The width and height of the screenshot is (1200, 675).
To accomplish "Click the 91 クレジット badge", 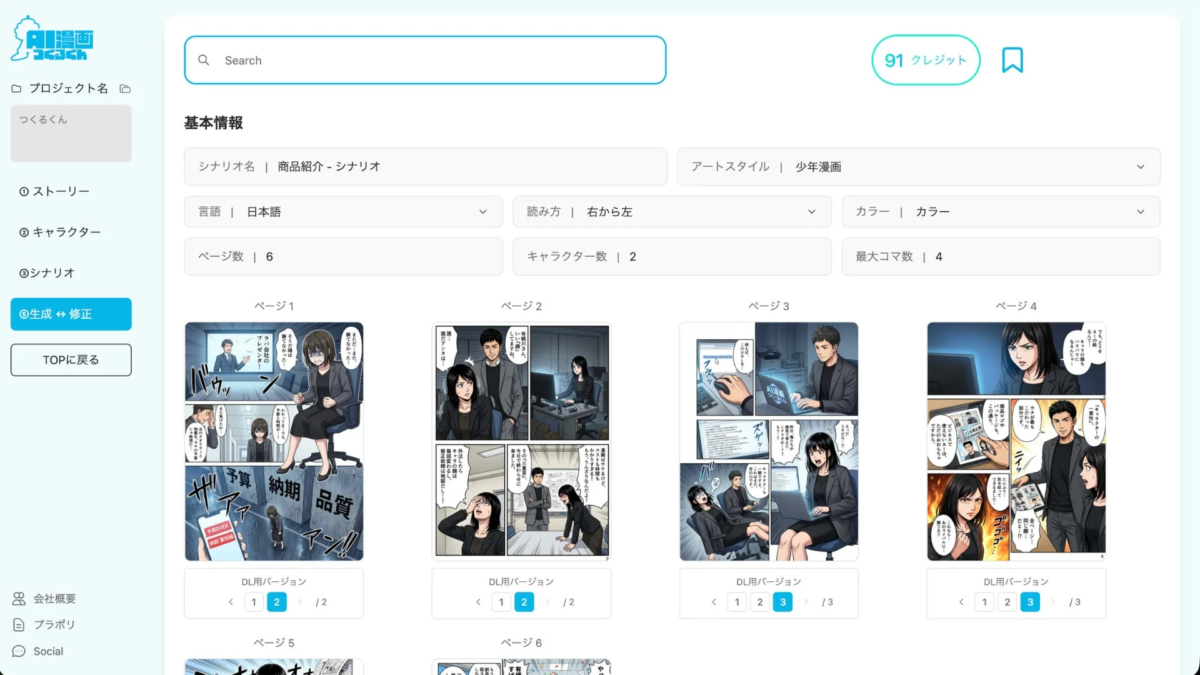I will pyautogui.click(x=925, y=59).
